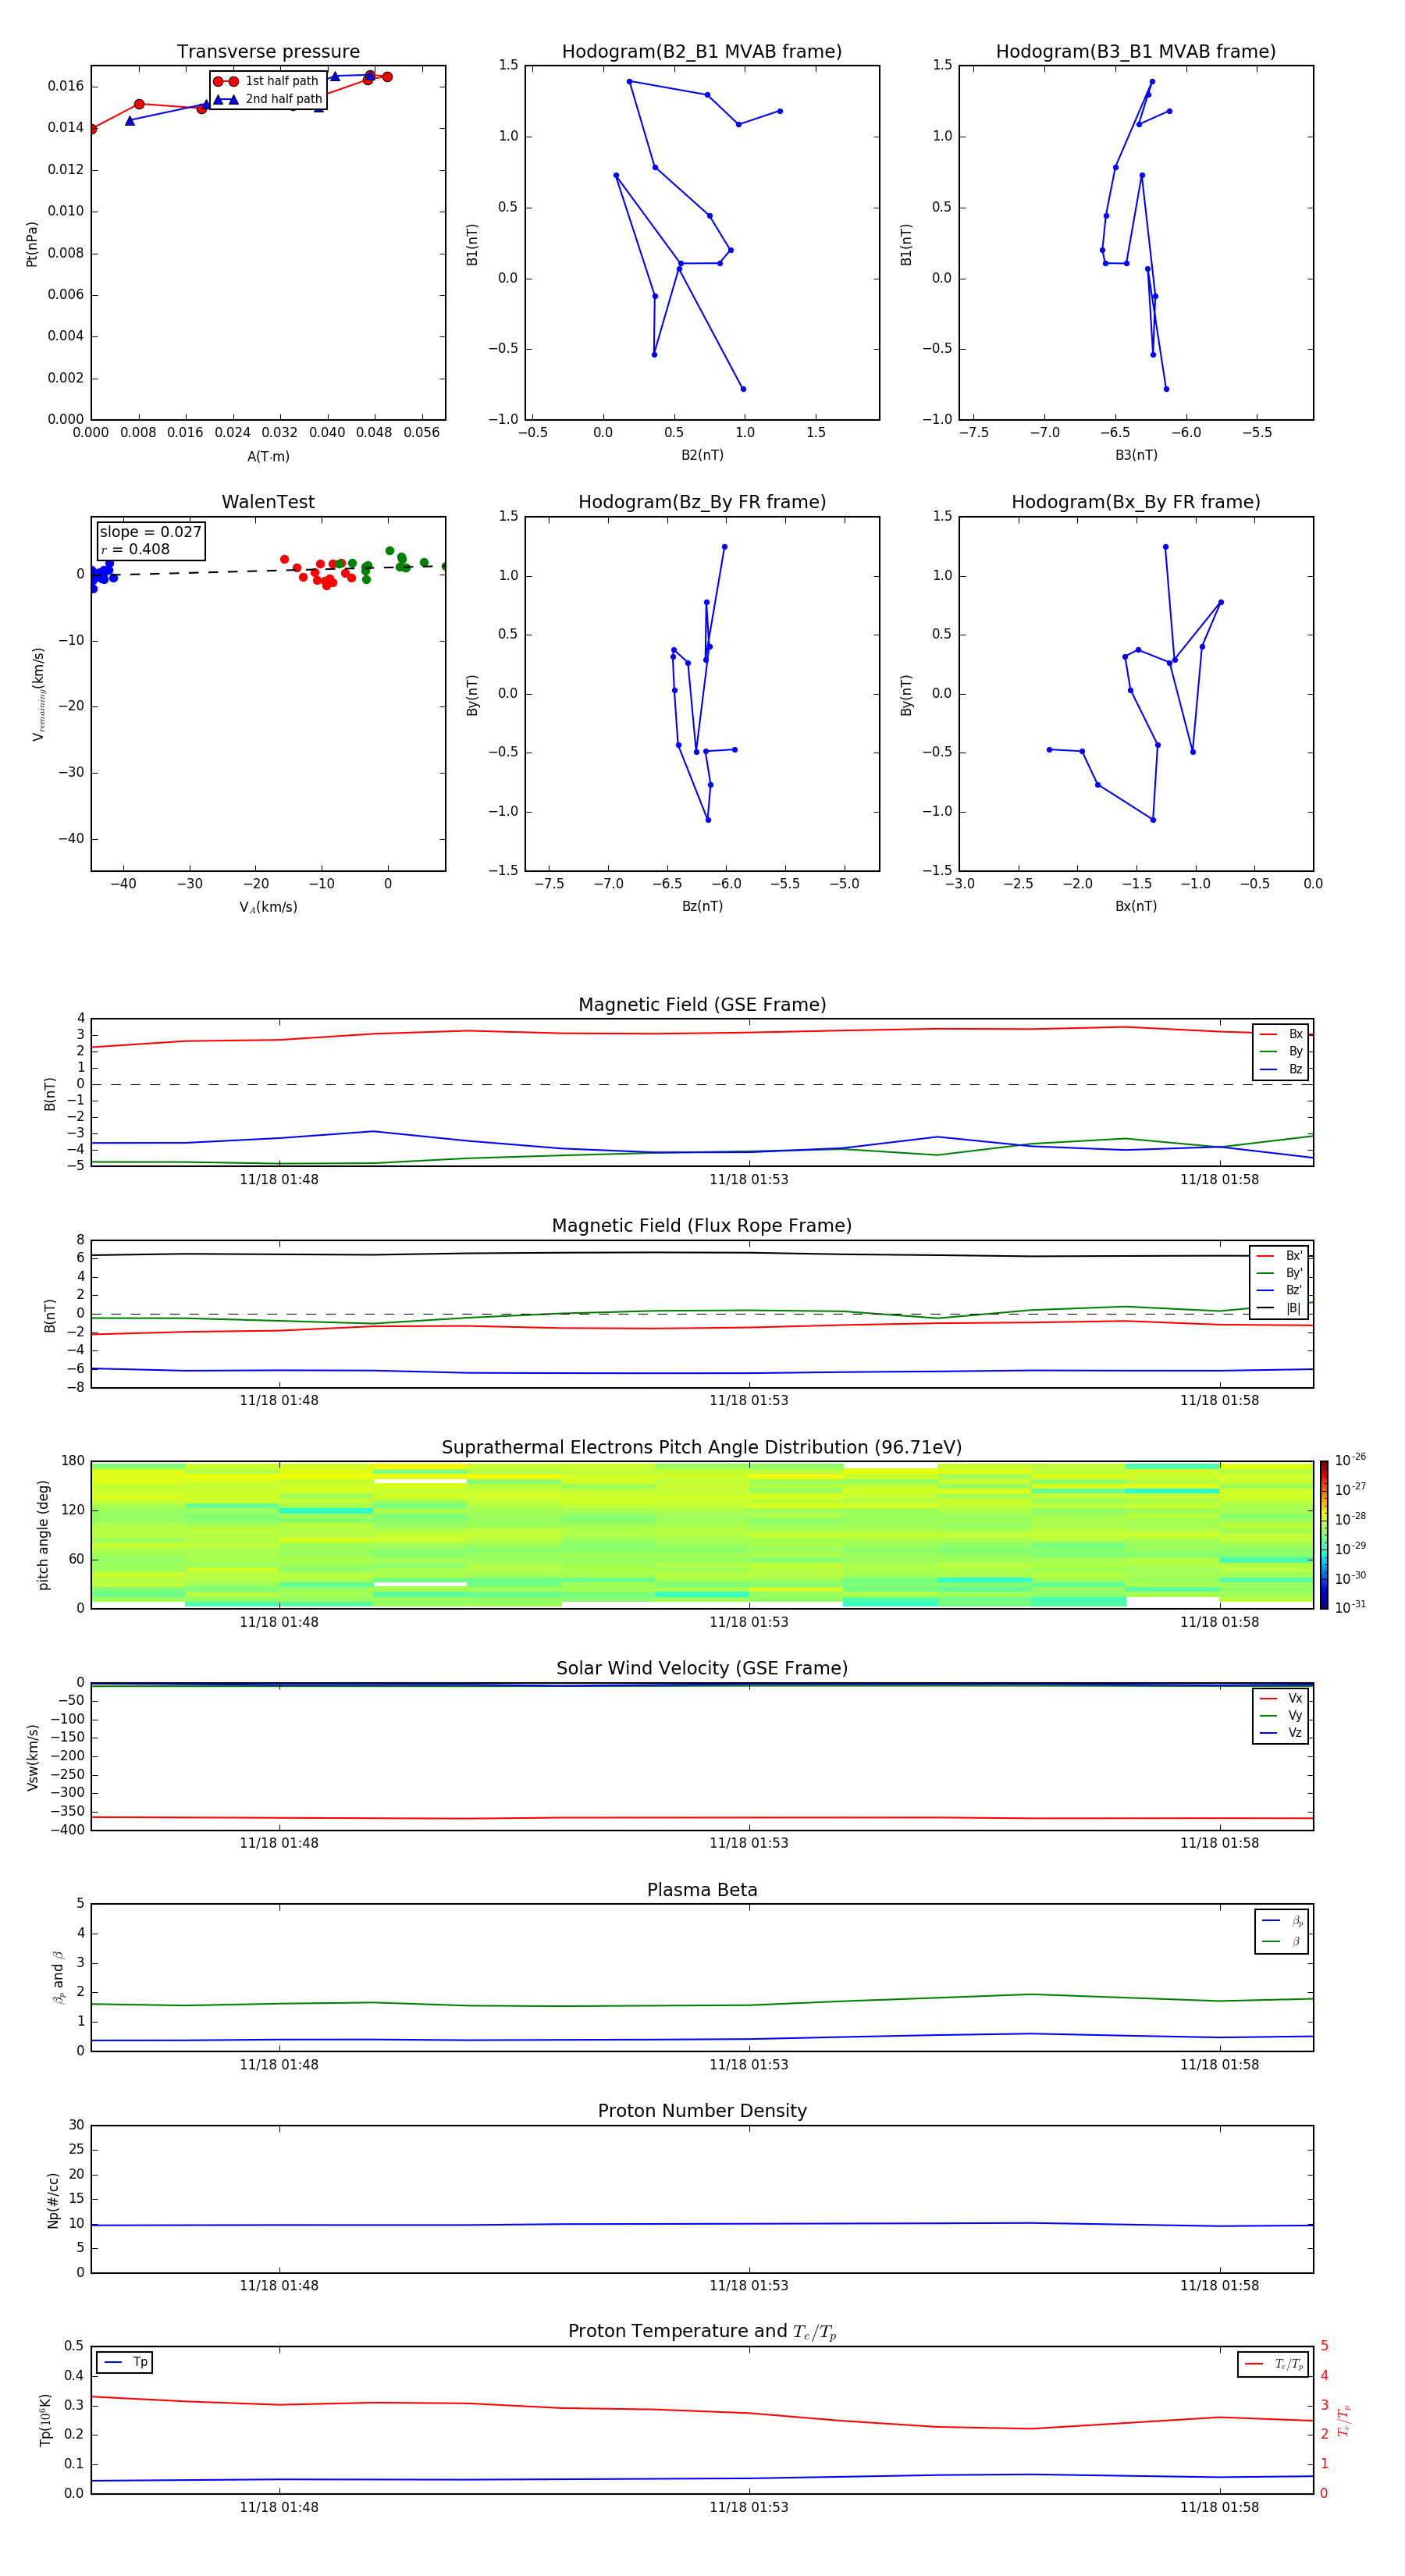This screenshot has height=2576, width=1405.
Task: Click the '1st half path' legend entry
Action: click(x=267, y=81)
